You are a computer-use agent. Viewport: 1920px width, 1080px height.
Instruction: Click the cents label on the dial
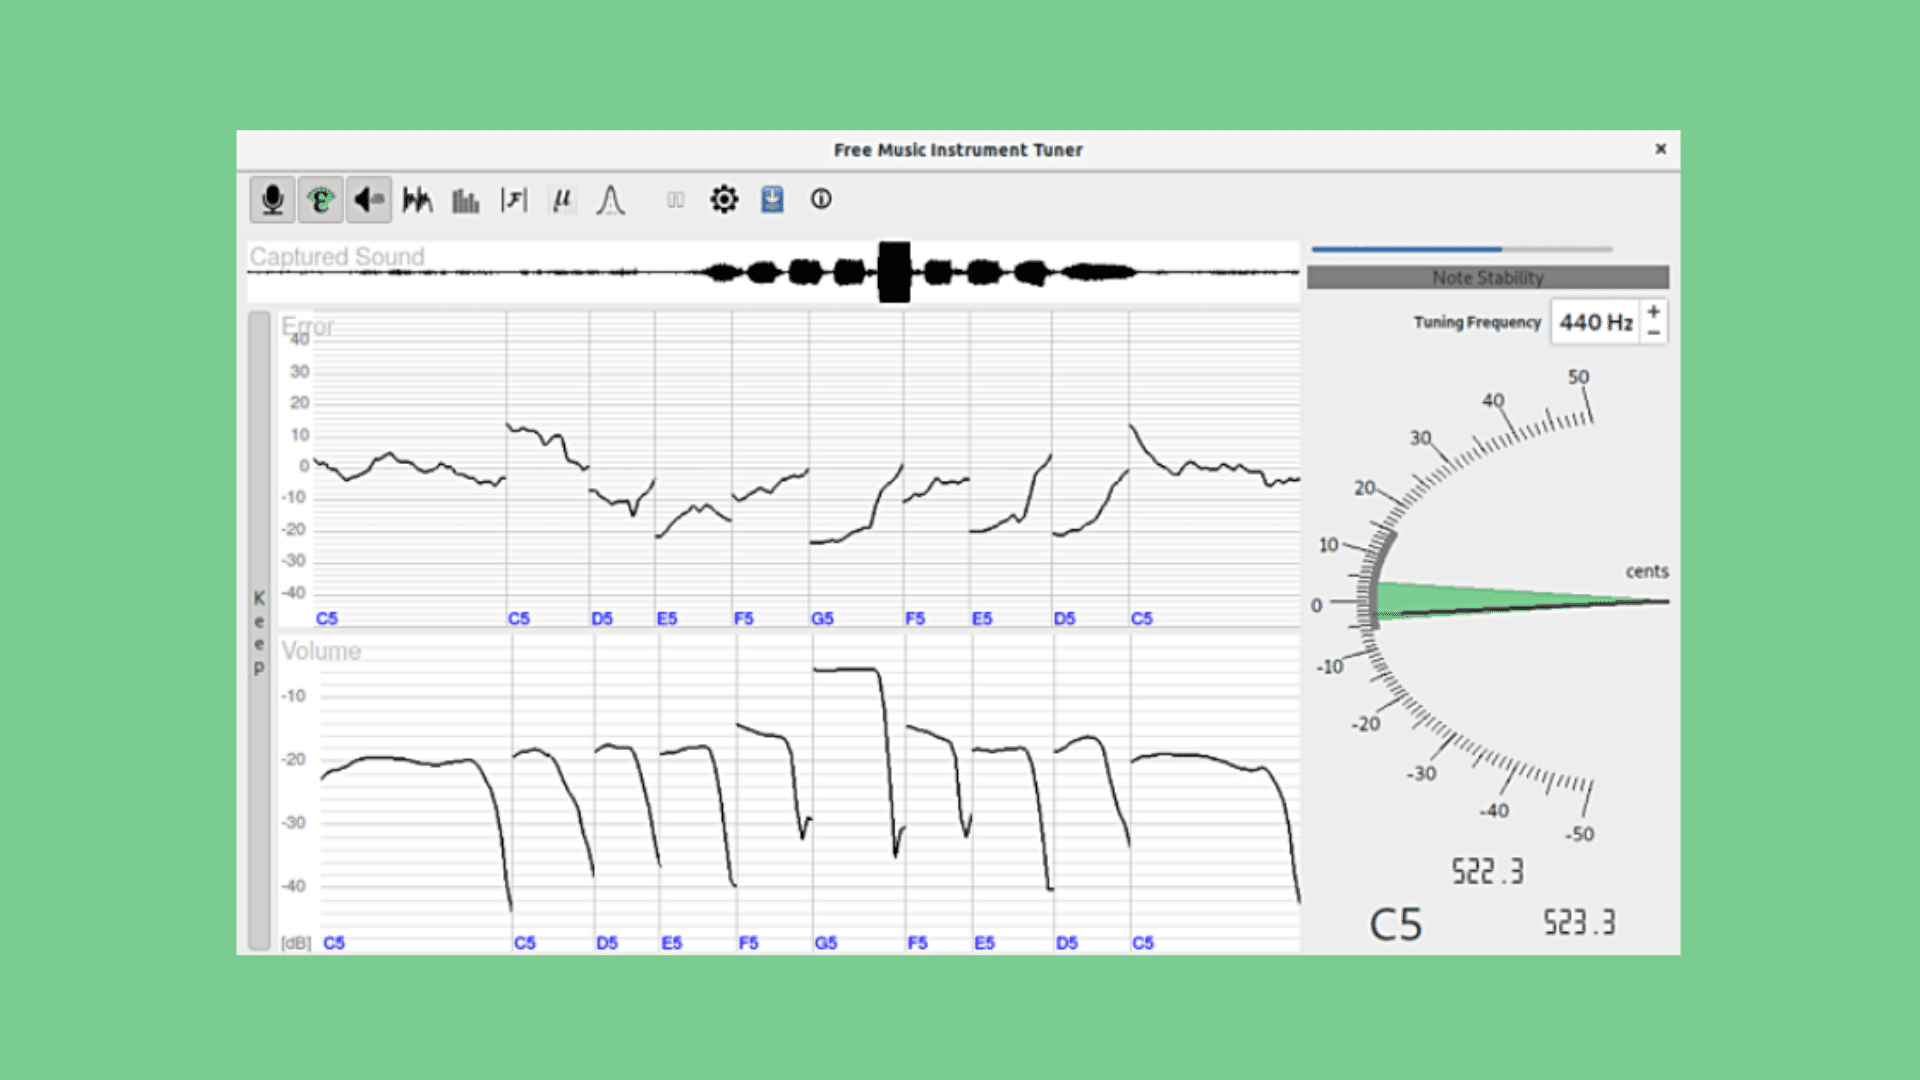point(1647,571)
